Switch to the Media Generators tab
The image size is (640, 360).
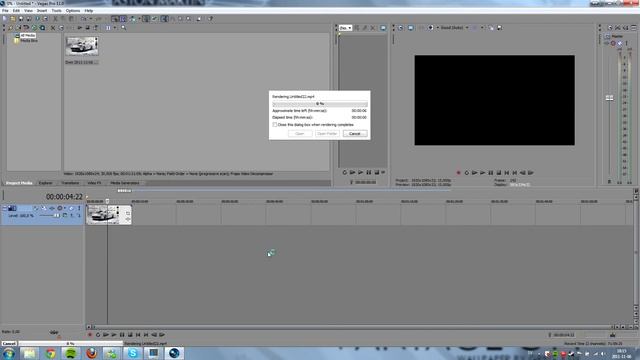coord(124,183)
